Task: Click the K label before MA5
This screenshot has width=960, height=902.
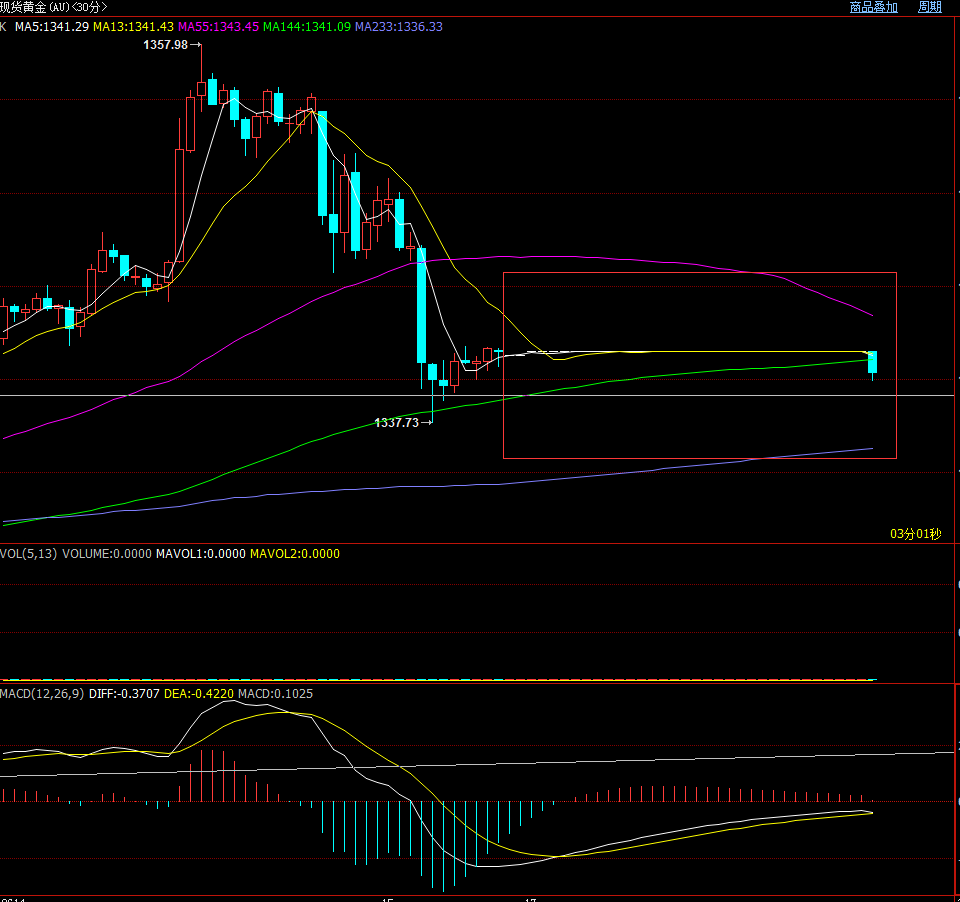Action: point(4,26)
